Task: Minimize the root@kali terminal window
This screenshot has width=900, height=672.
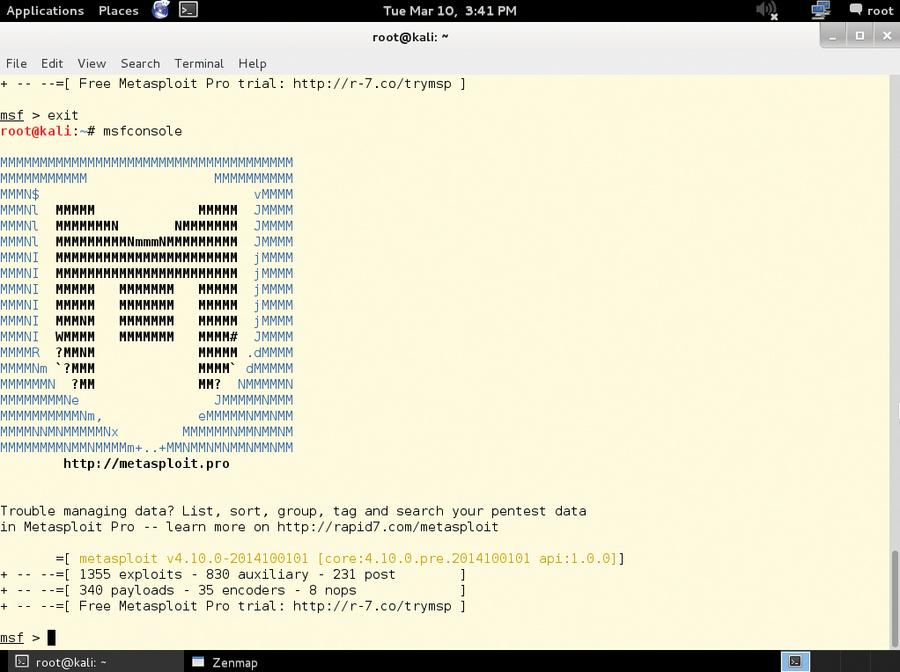Action: pos(833,36)
